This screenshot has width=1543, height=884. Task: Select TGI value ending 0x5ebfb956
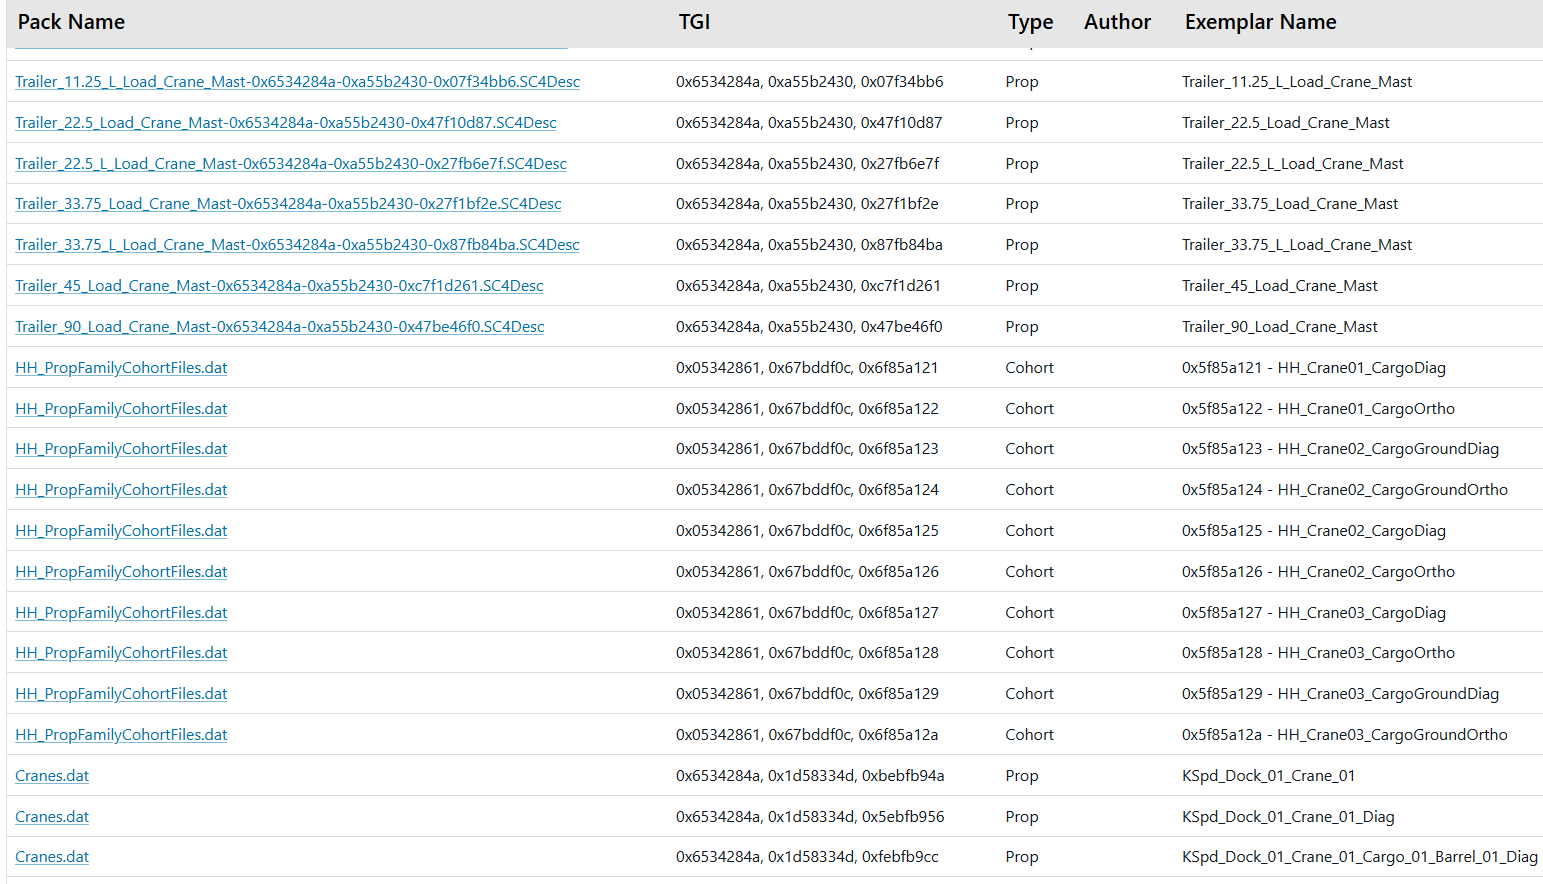810,817
